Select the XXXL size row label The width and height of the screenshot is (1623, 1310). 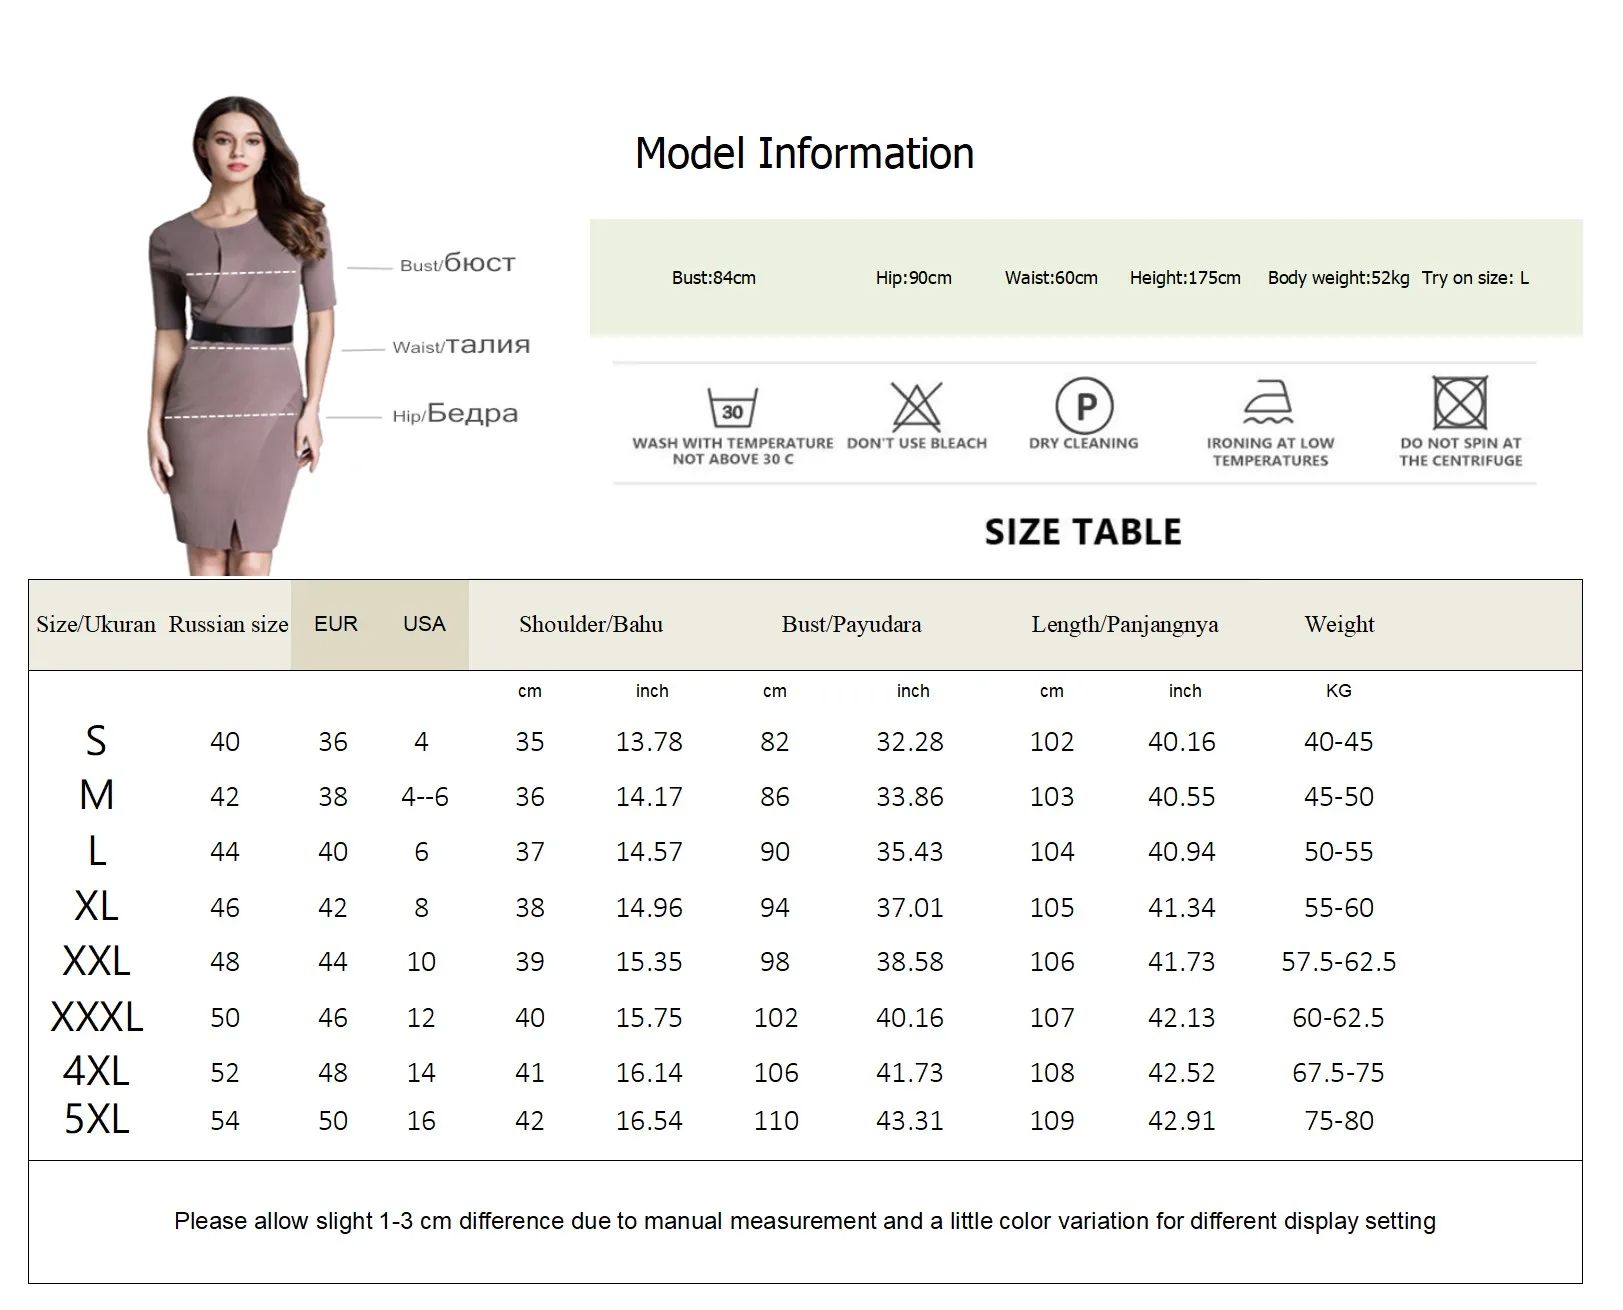click(x=96, y=1017)
